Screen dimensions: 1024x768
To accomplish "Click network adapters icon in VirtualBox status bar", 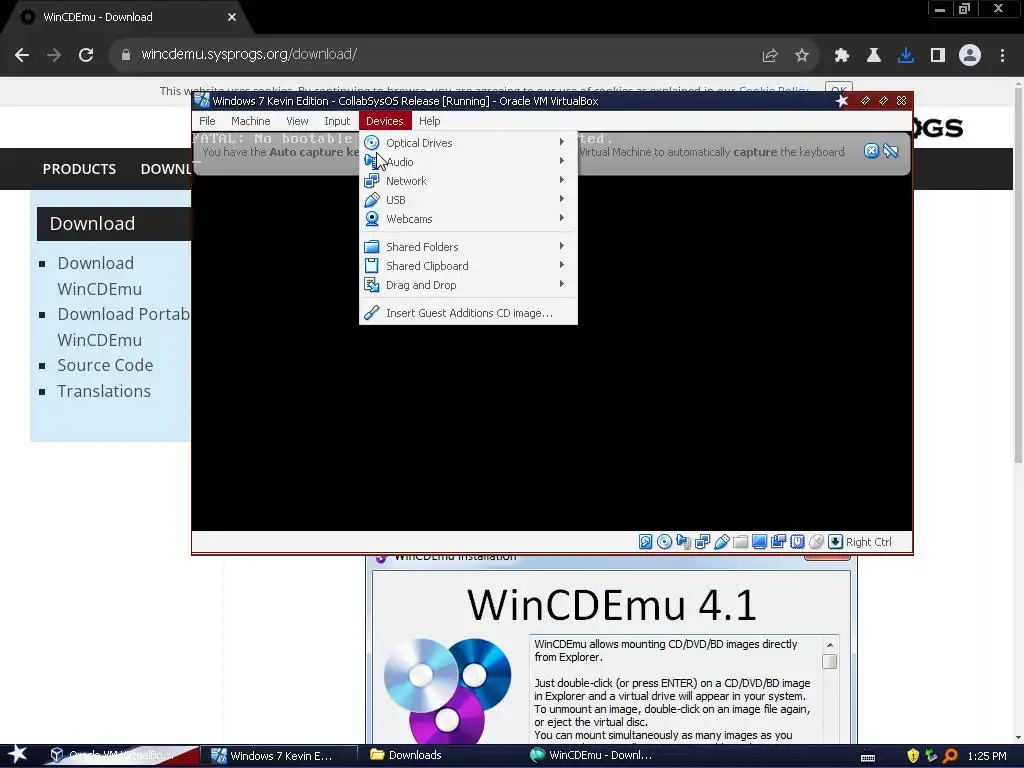I will 702,541.
